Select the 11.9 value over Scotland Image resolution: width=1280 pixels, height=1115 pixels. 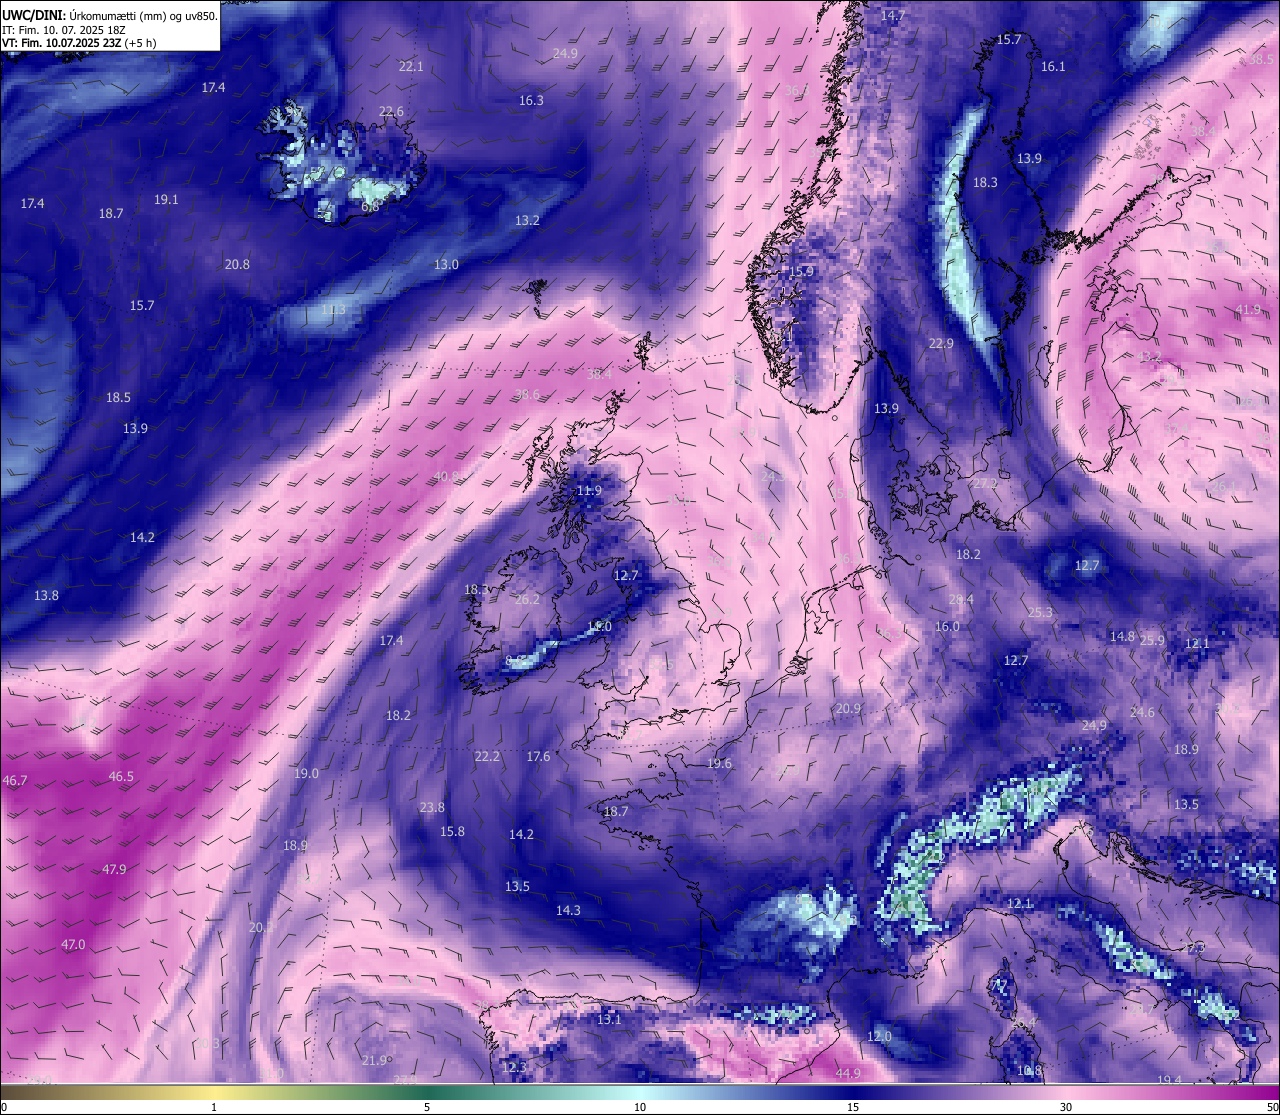pos(589,491)
